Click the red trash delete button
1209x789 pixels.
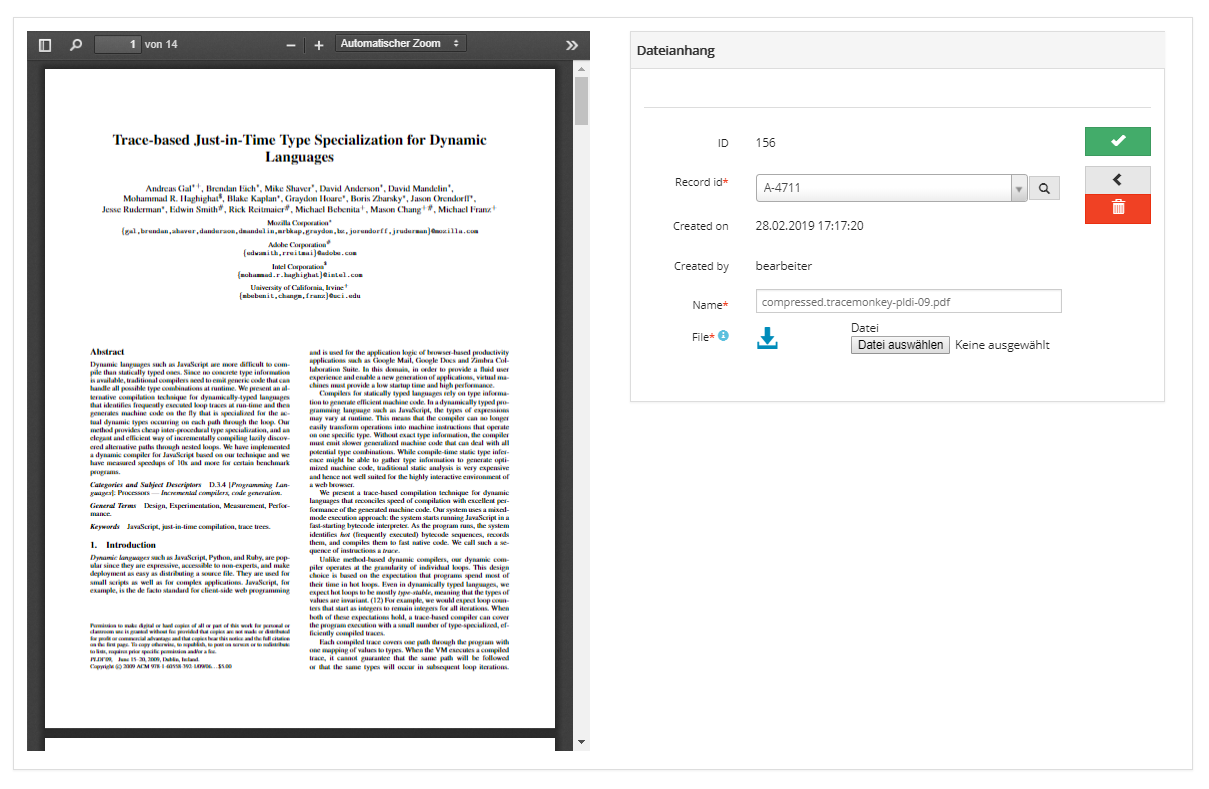tap(1118, 208)
